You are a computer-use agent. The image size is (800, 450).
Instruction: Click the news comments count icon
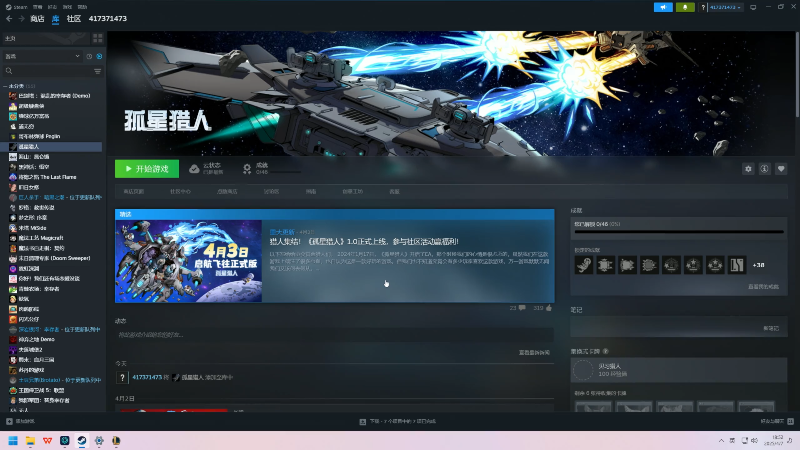(521, 308)
